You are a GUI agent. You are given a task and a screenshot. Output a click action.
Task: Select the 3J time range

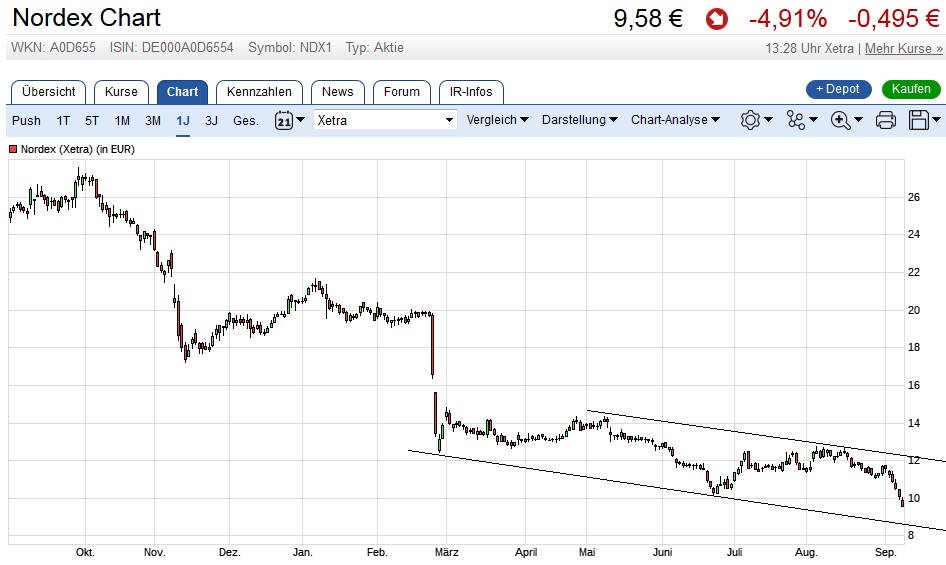[211, 121]
